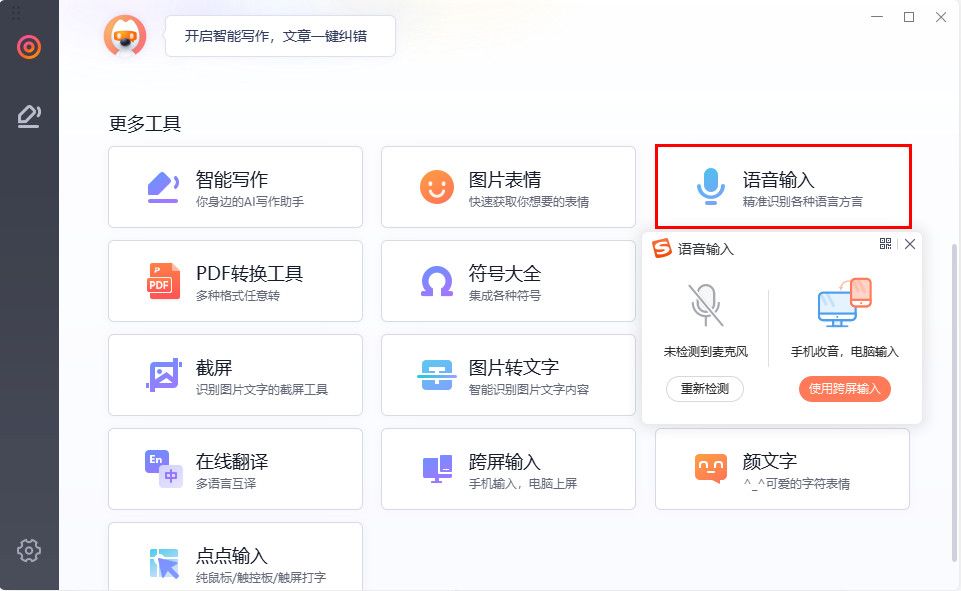961x591 pixels.
Task: Click the mascot avatar at top
Action: [125, 36]
